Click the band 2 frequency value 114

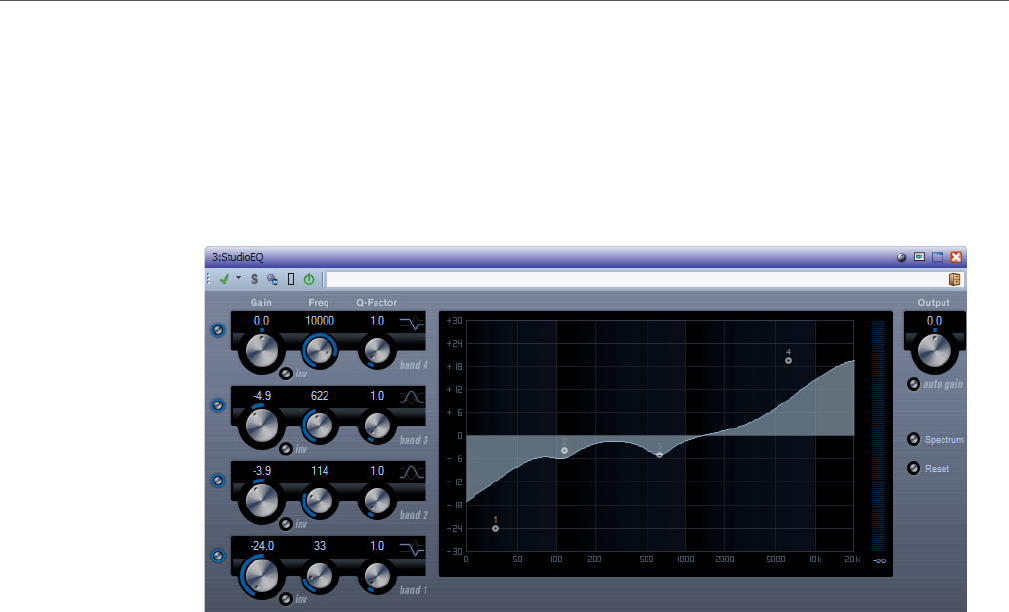point(319,470)
